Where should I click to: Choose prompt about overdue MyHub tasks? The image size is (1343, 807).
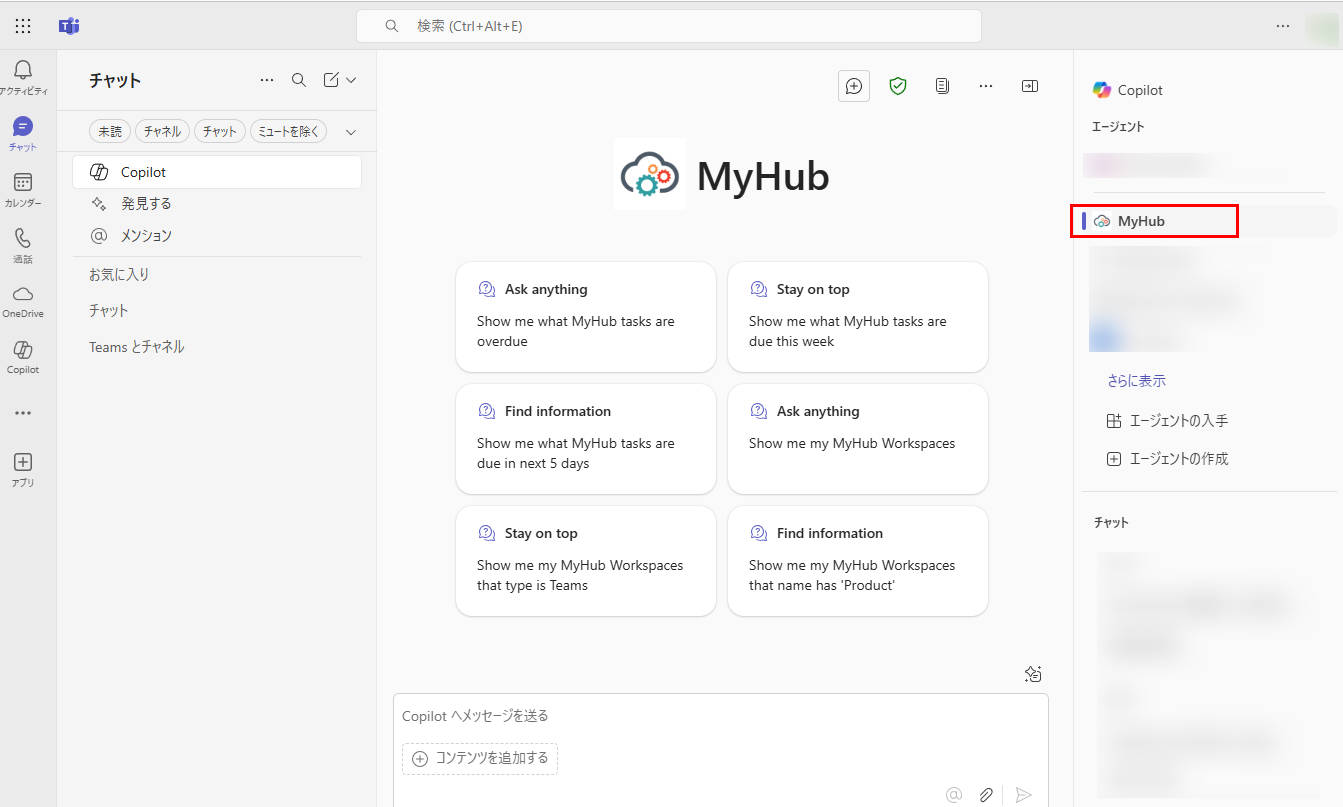click(586, 317)
